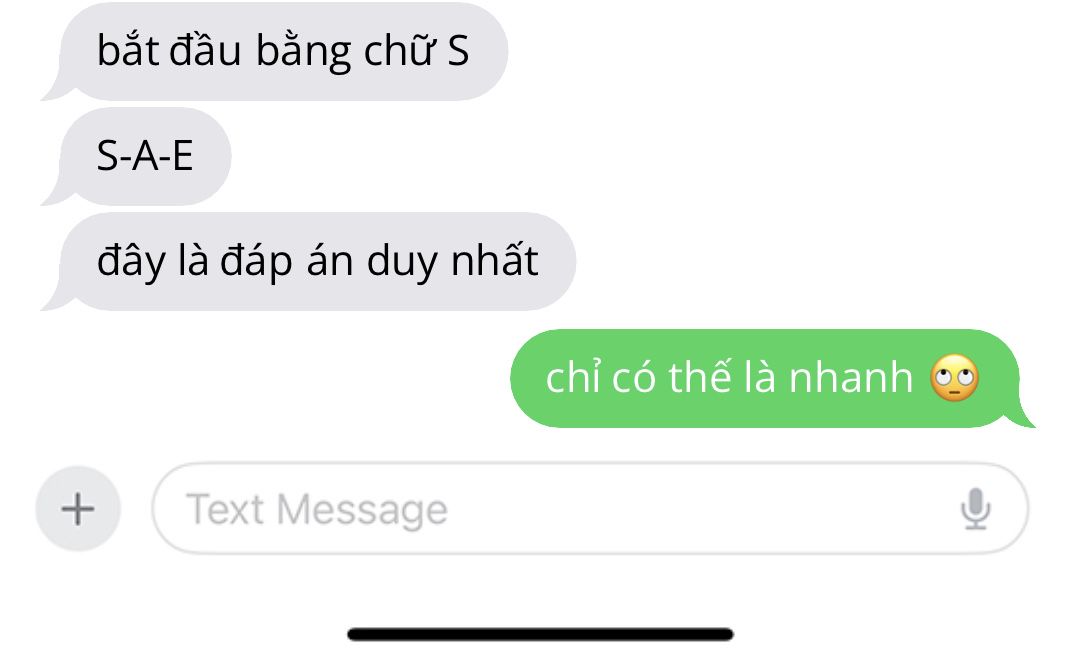The image size is (1080, 664).
Task: Click the letter "S" ending first message
Action: click(x=458, y=51)
